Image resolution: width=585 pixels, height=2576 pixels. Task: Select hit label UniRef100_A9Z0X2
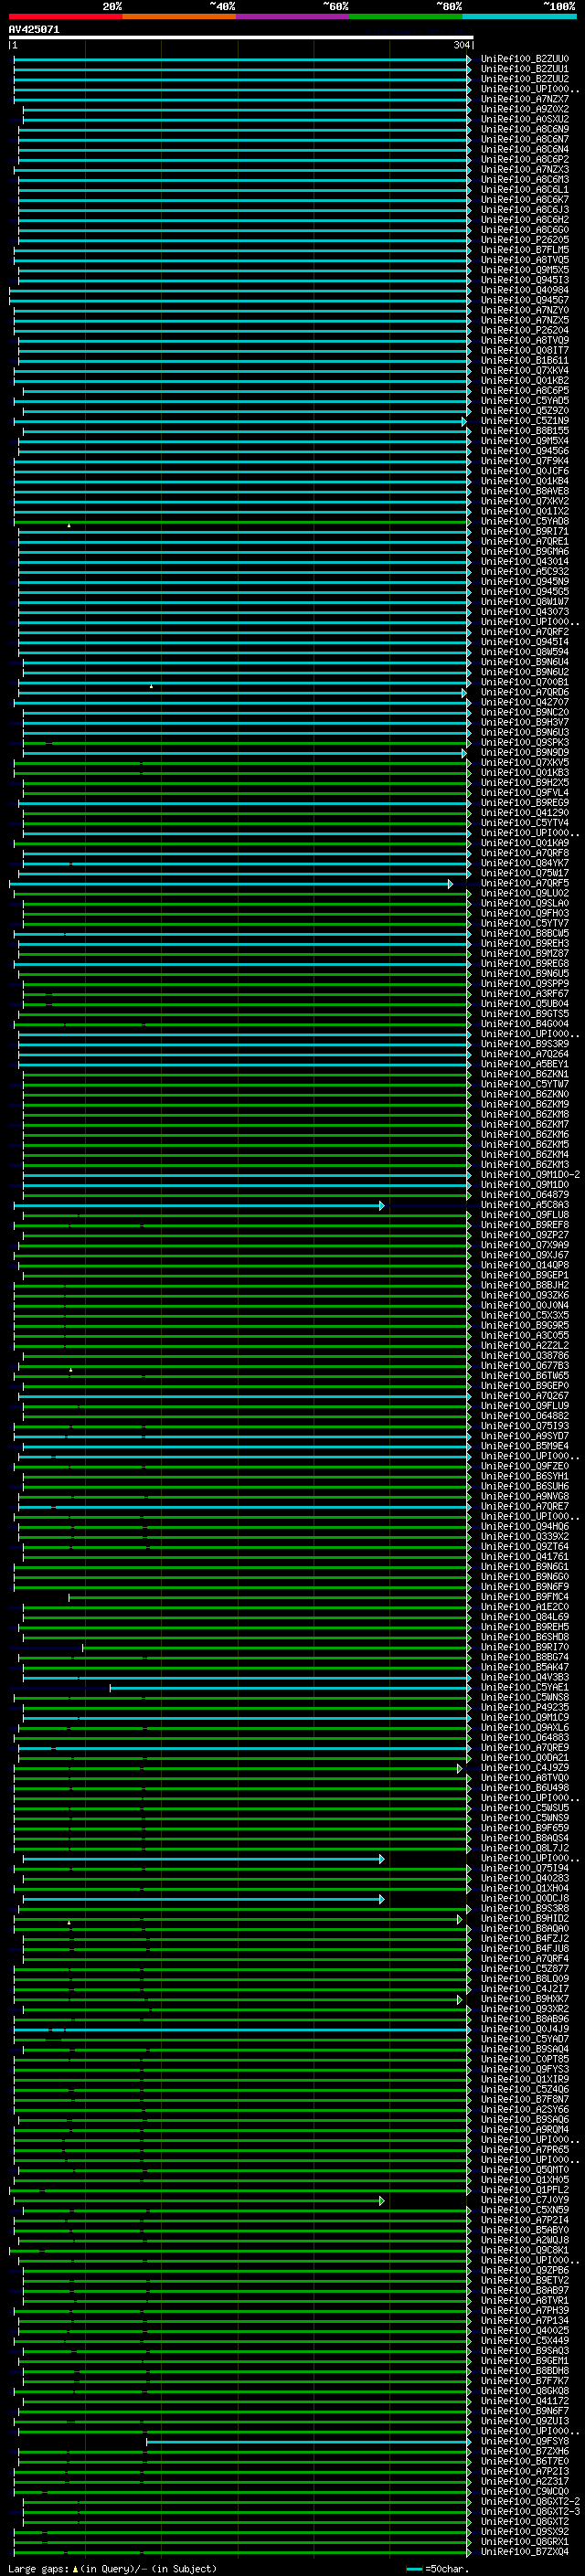pos(525,109)
